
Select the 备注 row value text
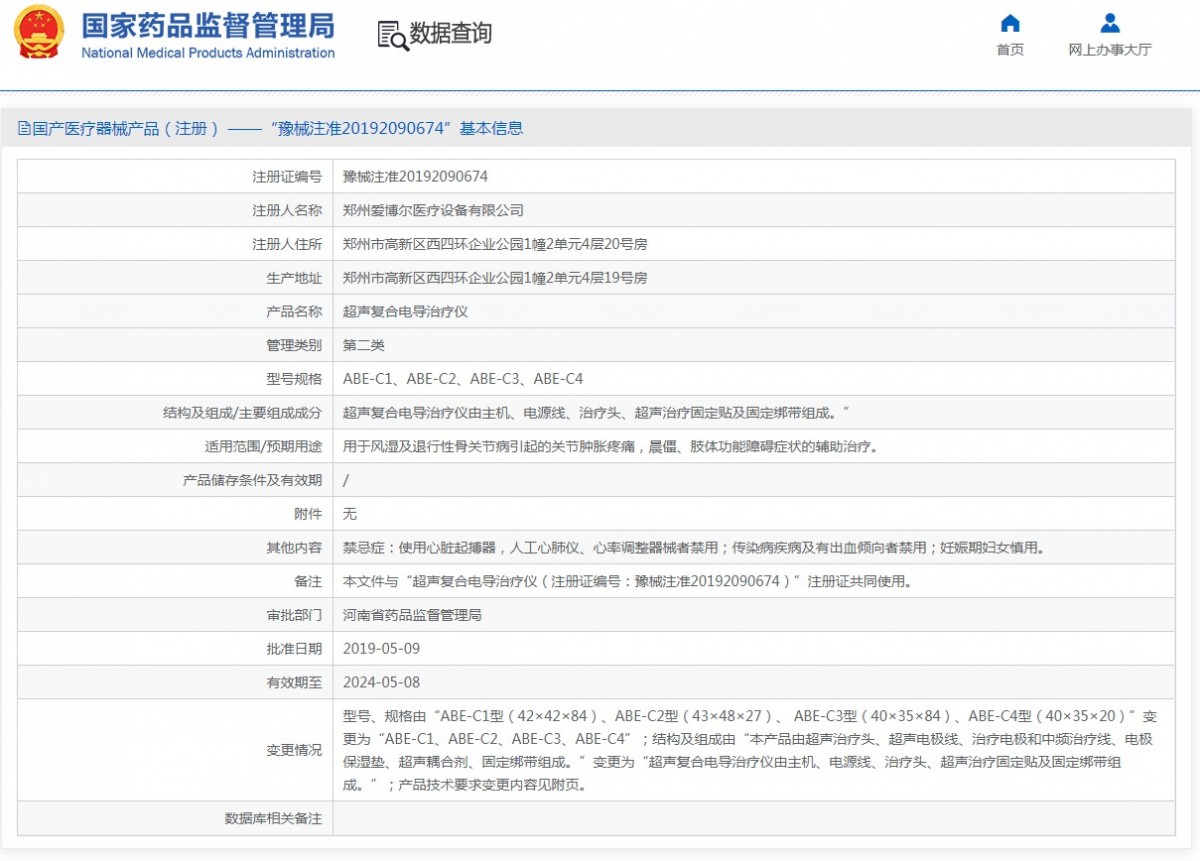click(627, 581)
